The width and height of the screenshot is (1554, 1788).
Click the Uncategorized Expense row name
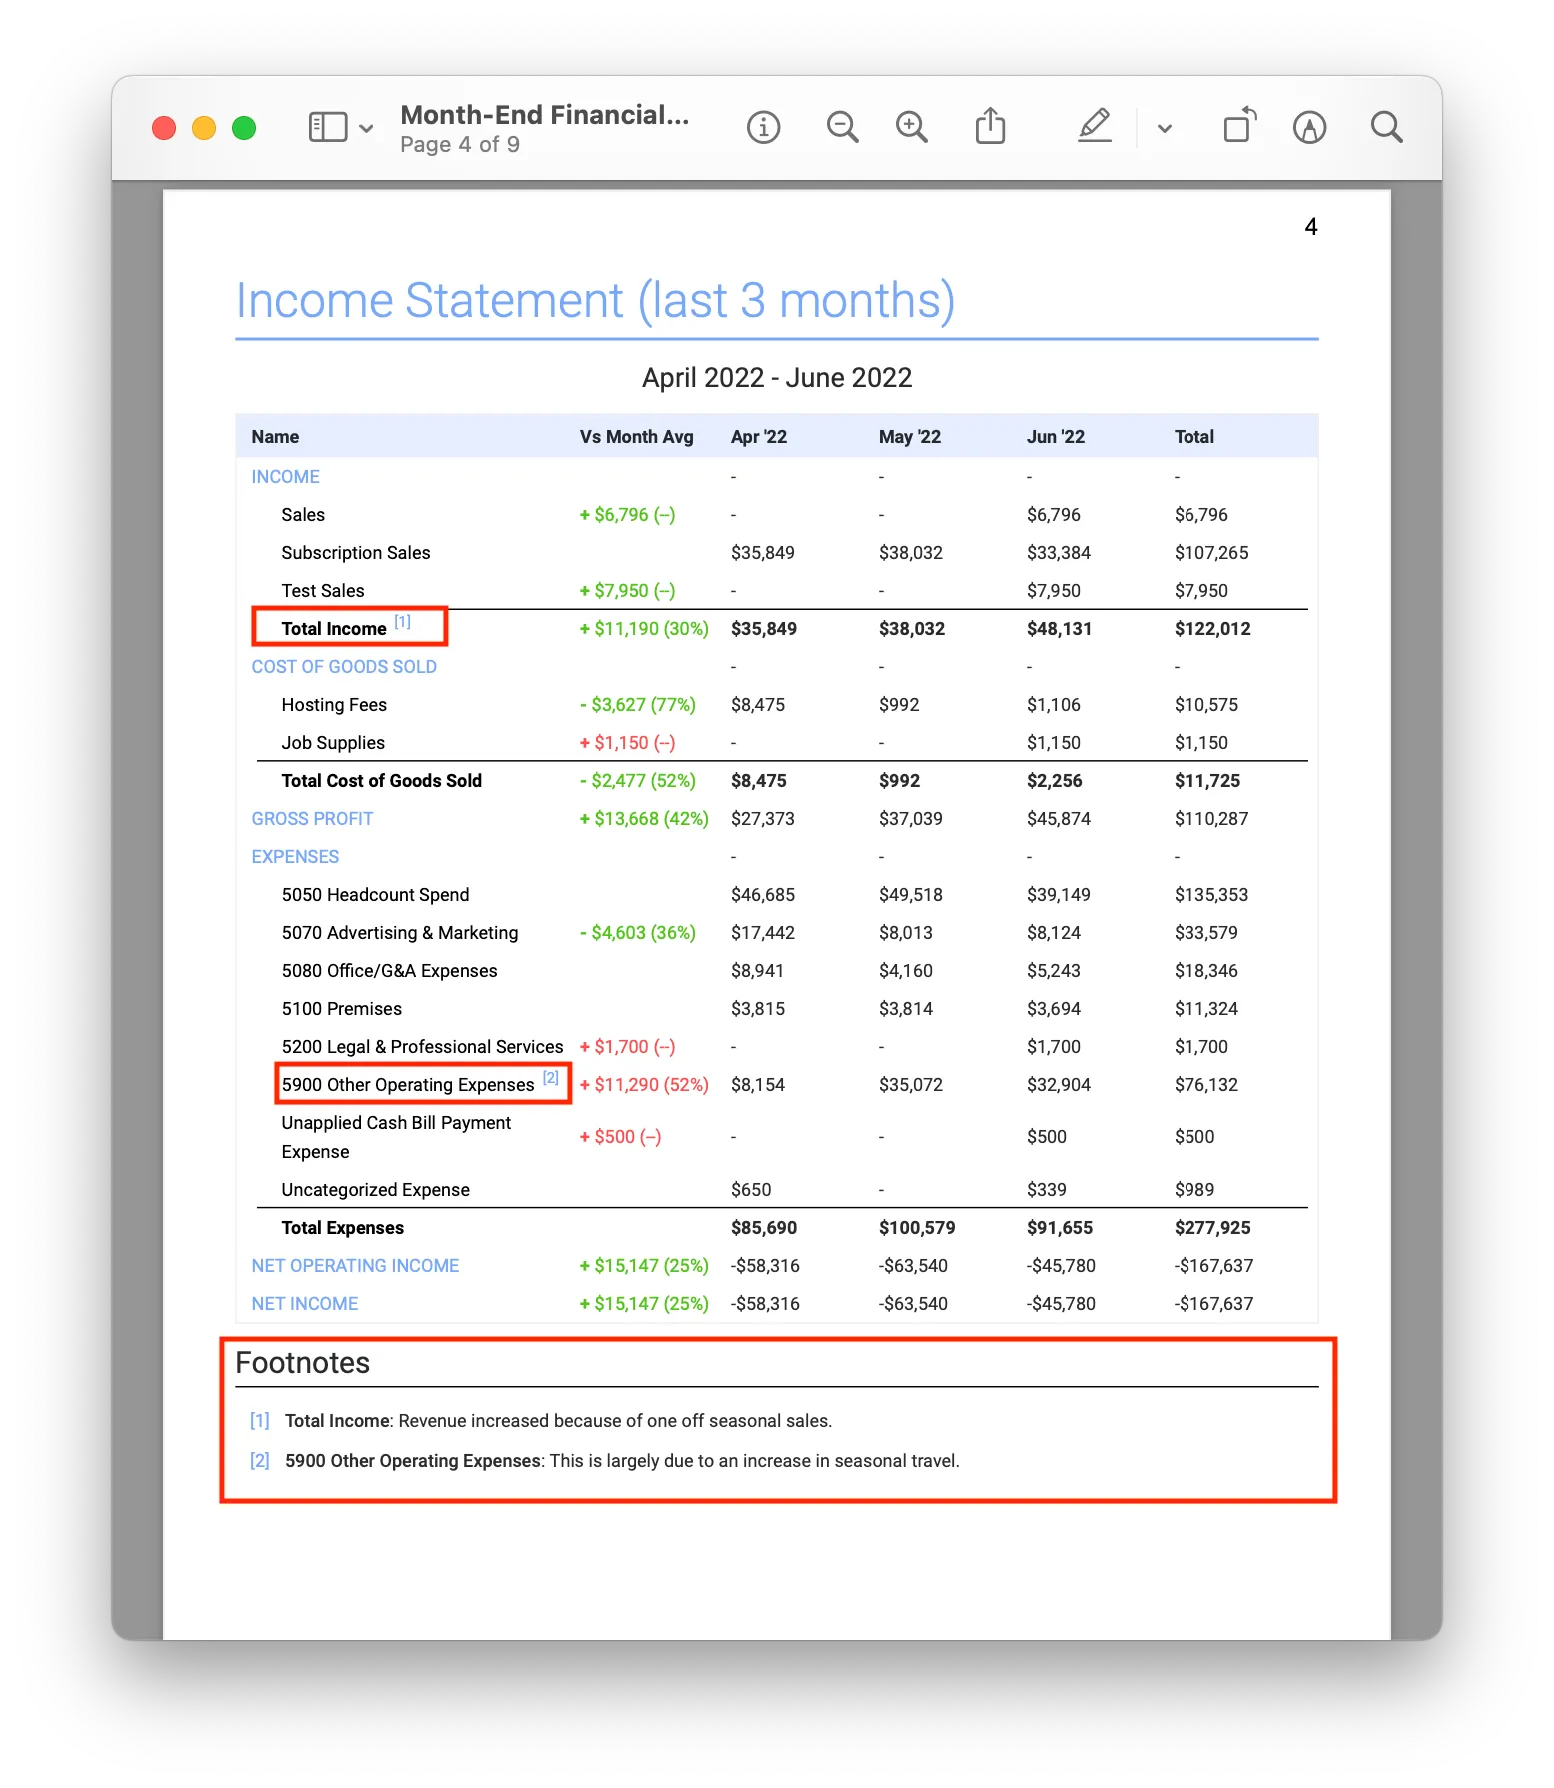(375, 1190)
